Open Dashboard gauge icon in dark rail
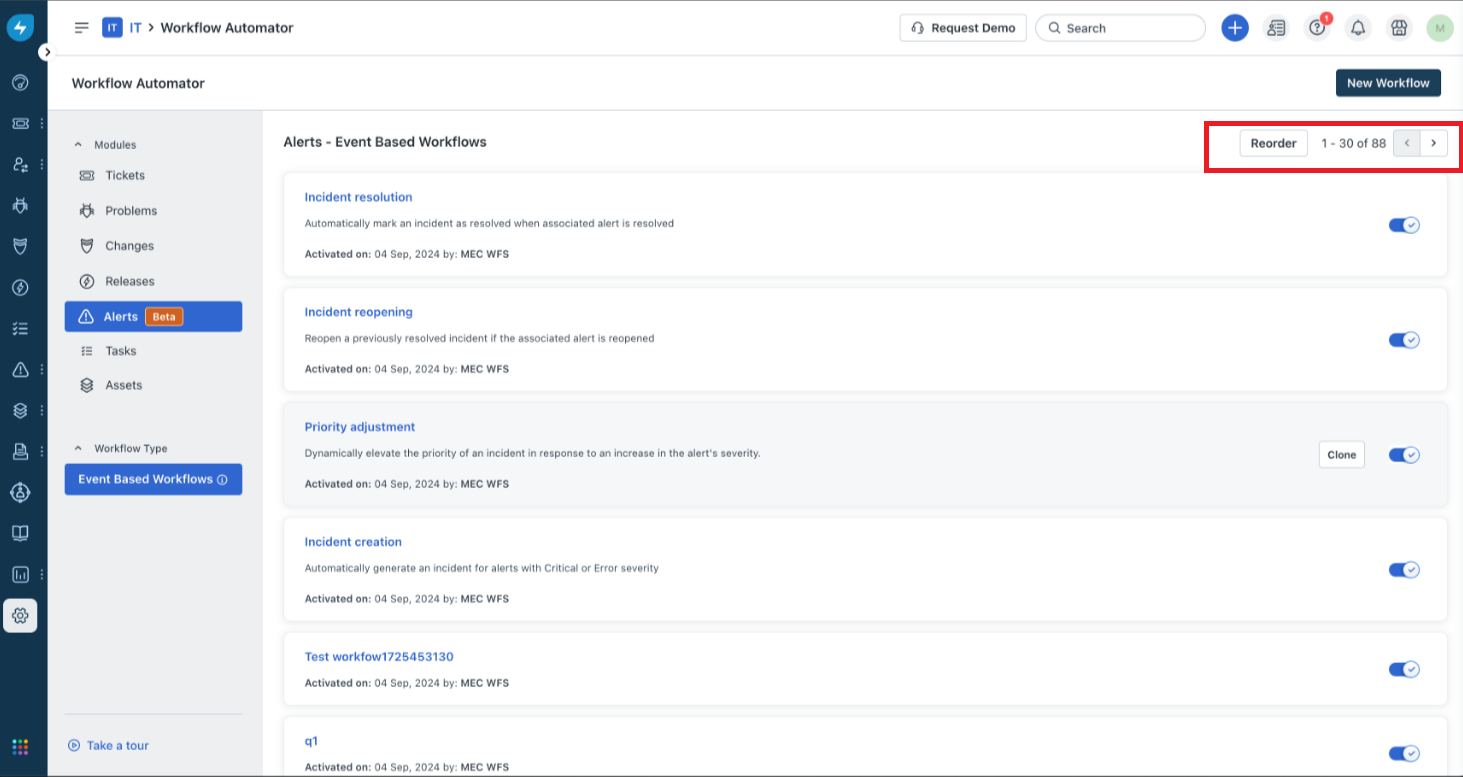This screenshot has width=1463, height=777. coord(20,82)
